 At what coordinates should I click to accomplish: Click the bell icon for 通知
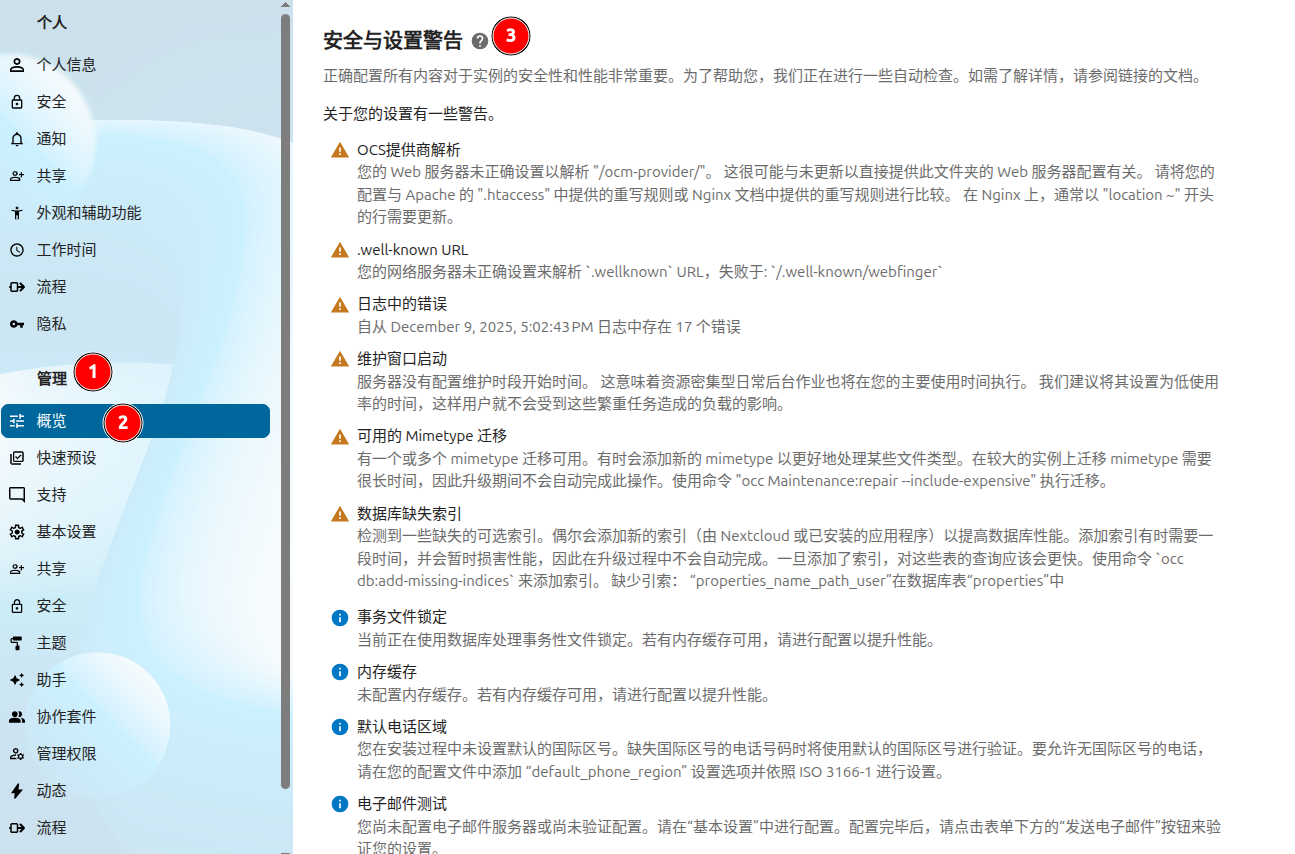point(17,139)
